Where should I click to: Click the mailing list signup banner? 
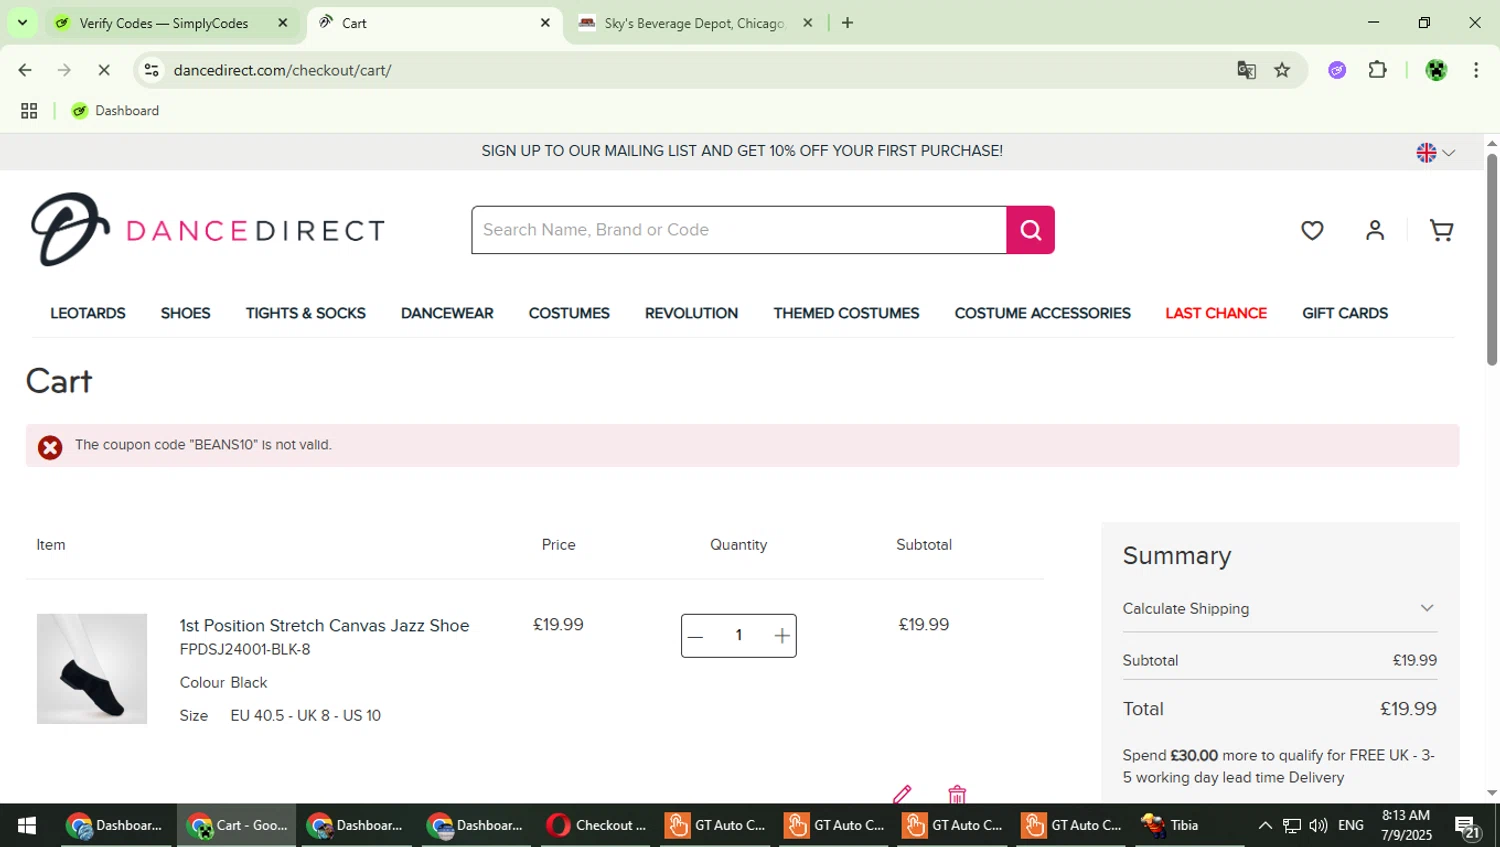742,151
